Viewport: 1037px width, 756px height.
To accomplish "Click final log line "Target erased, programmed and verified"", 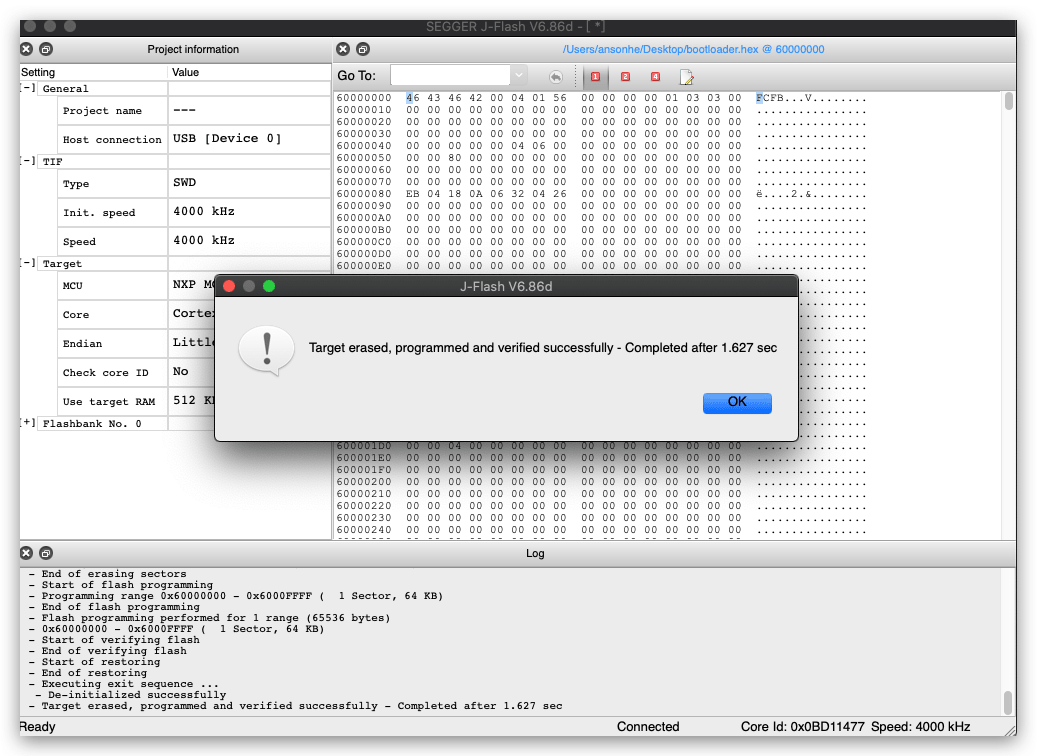I will click(302, 706).
